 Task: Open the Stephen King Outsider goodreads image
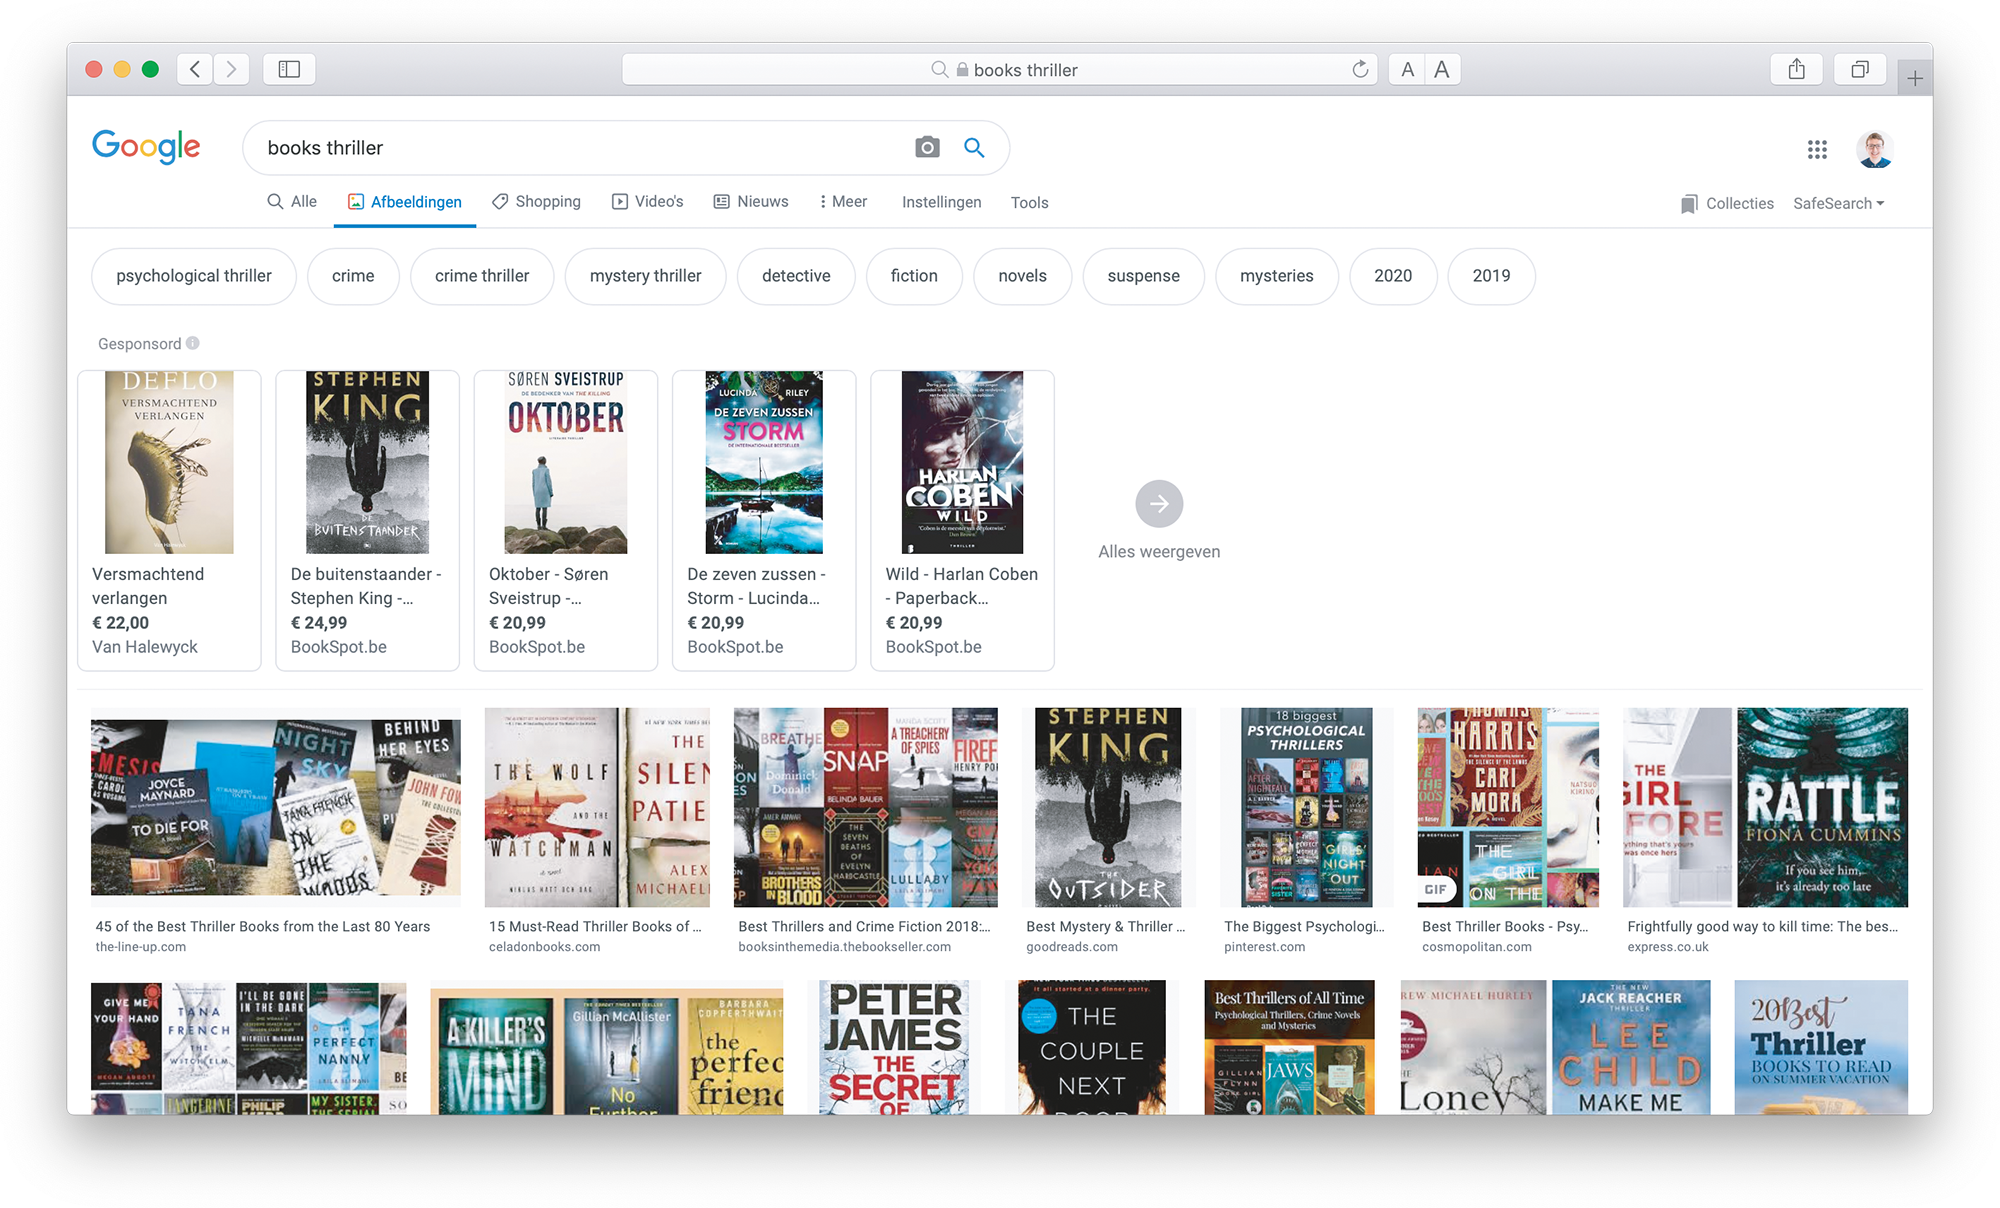coord(1108,807)
